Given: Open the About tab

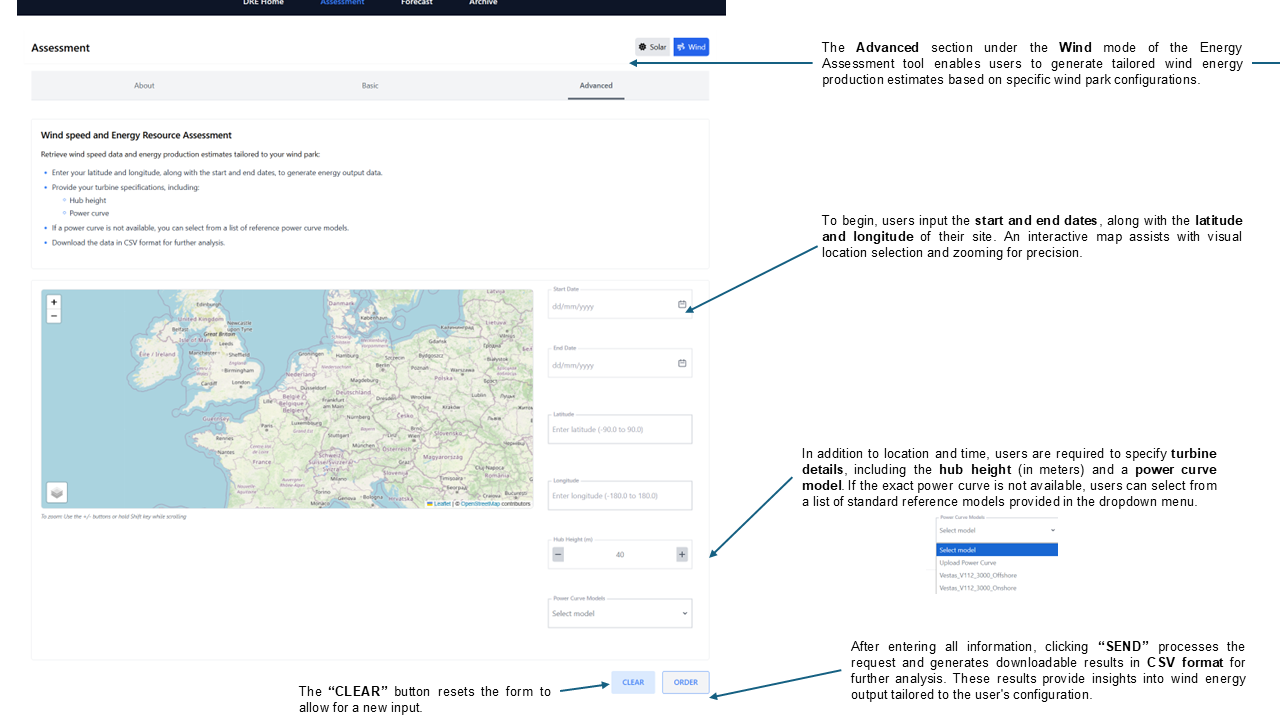Looking at the screenshot, I should 144,86.
